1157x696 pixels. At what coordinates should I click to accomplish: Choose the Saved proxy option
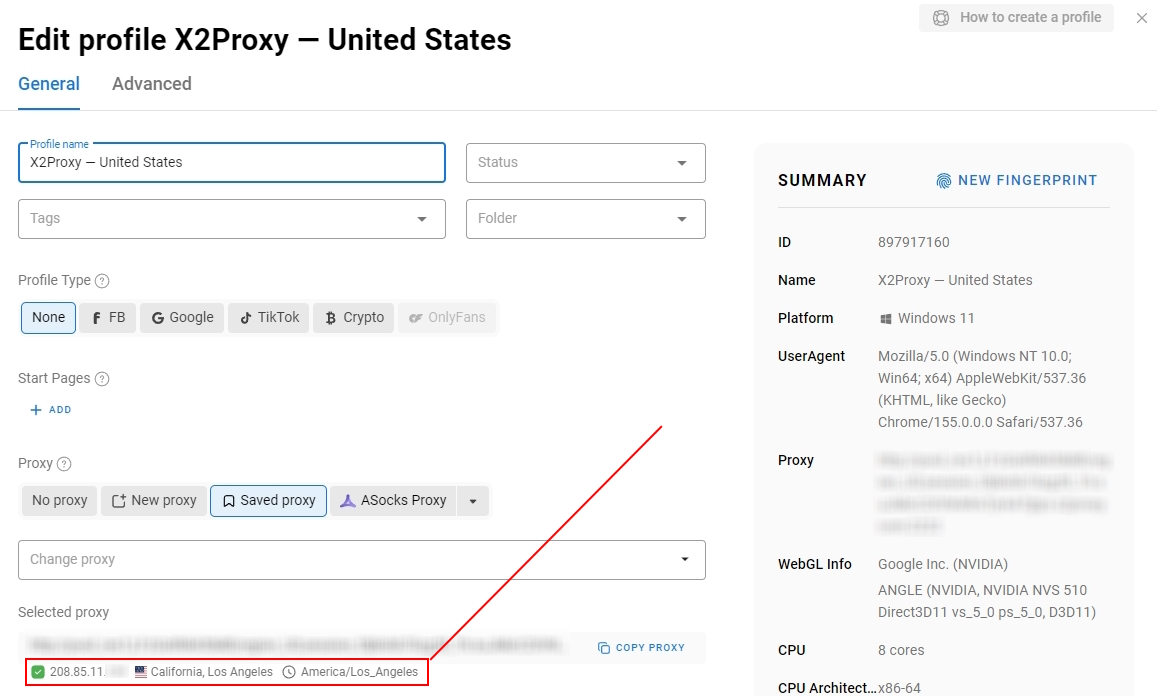[x=269, y=500]
